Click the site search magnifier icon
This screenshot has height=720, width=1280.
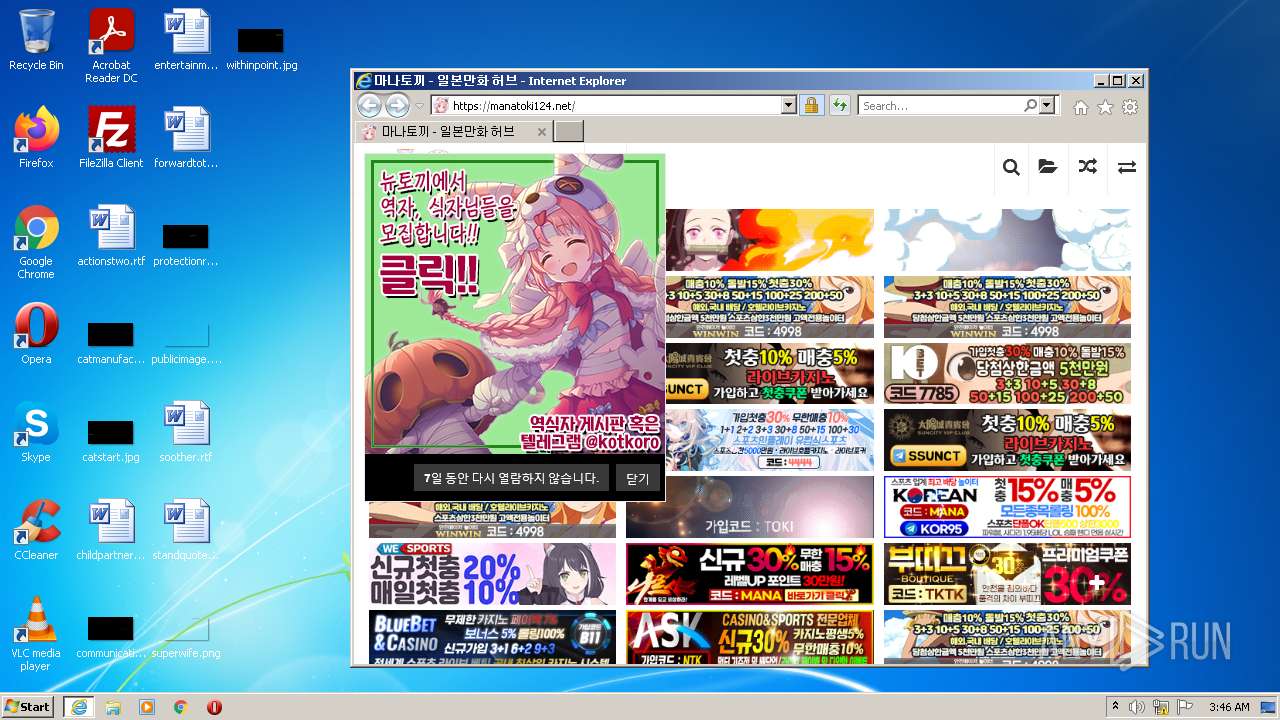tap(1011, 167)
